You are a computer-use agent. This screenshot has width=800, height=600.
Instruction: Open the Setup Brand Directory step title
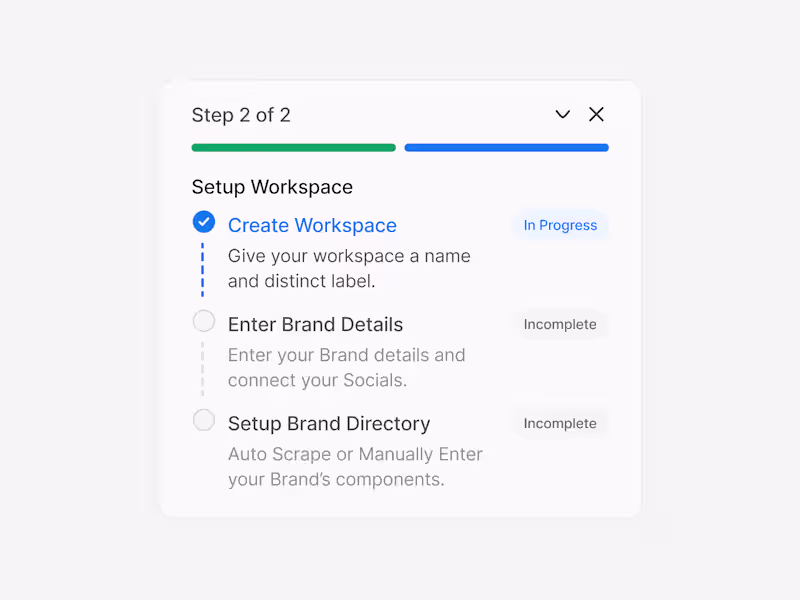tap(329, 423)
